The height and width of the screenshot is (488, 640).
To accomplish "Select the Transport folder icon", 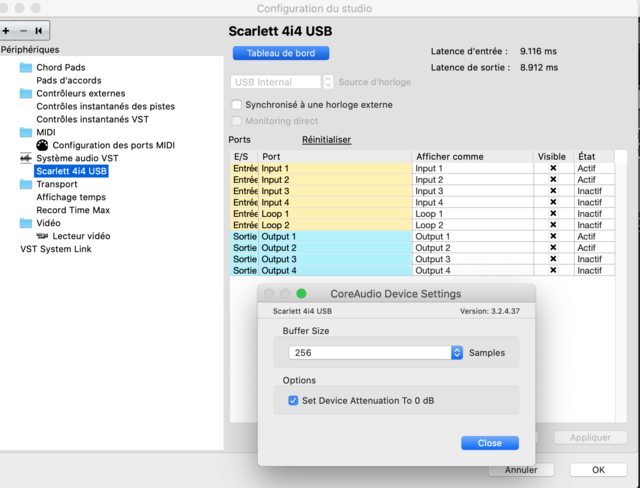I will [x=26, y=184].
